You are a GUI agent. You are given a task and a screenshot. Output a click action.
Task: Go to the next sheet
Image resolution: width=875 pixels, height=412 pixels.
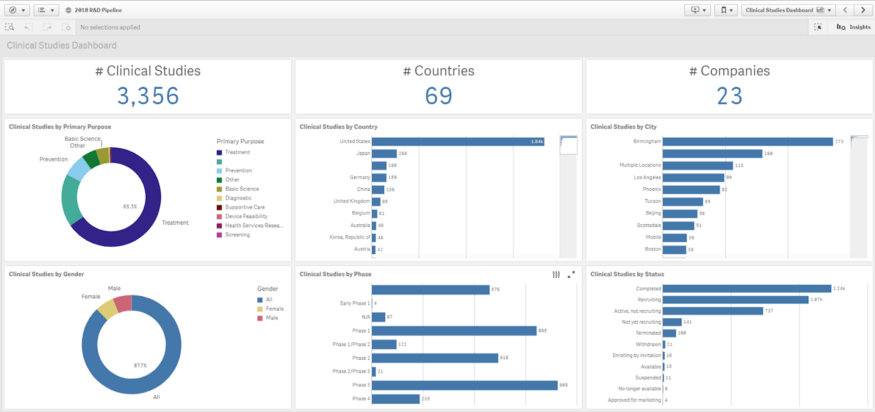click(x=863, y=10)
